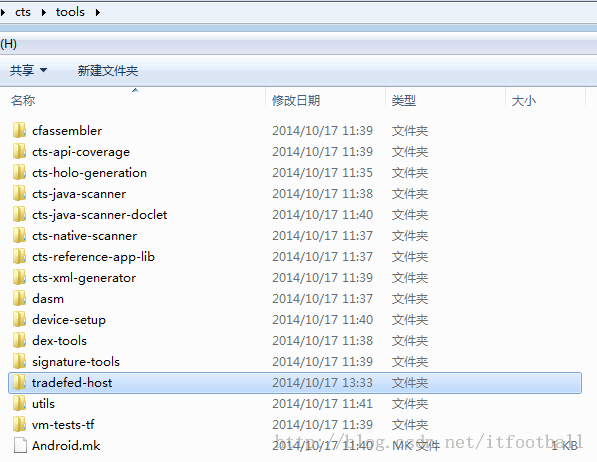597x462 pixels.
Task: Click the cts breadcrumb in address bar
Action: tap(23, 12)
